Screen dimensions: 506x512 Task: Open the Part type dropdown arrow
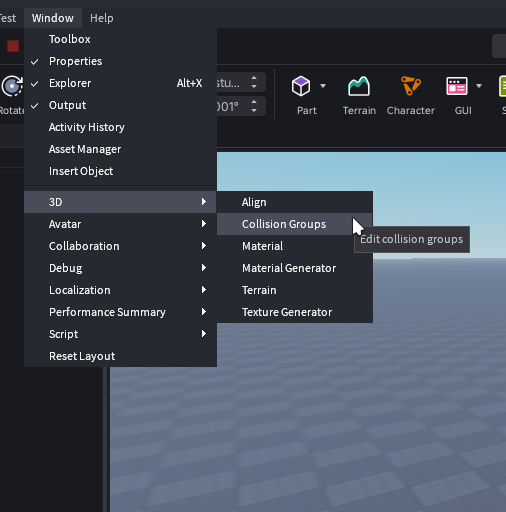pyautogui.click(x=323, y=86)
